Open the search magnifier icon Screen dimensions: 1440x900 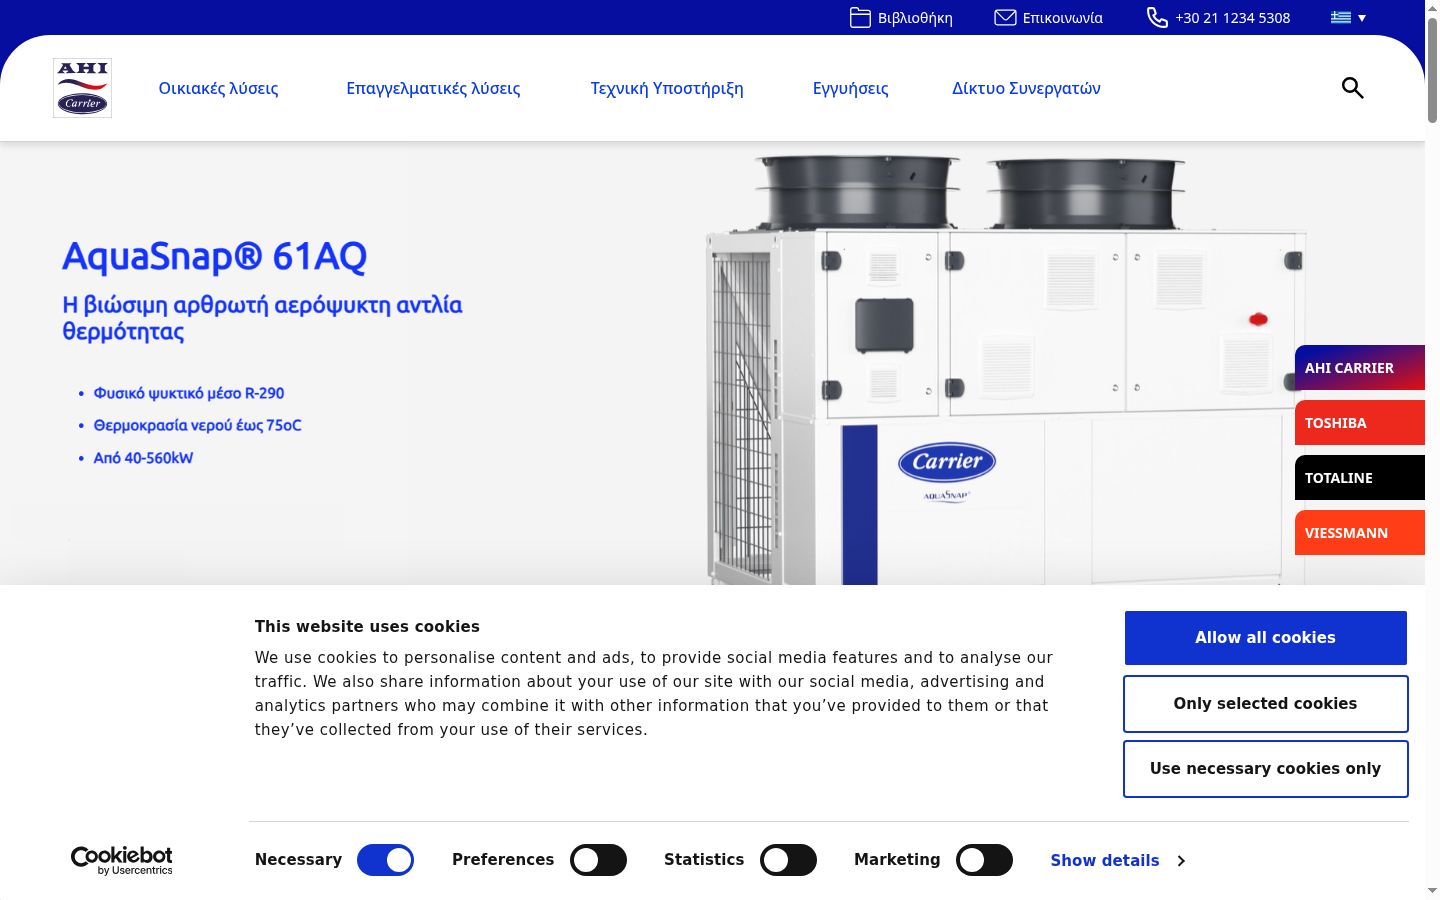(x=1352, y=88)
